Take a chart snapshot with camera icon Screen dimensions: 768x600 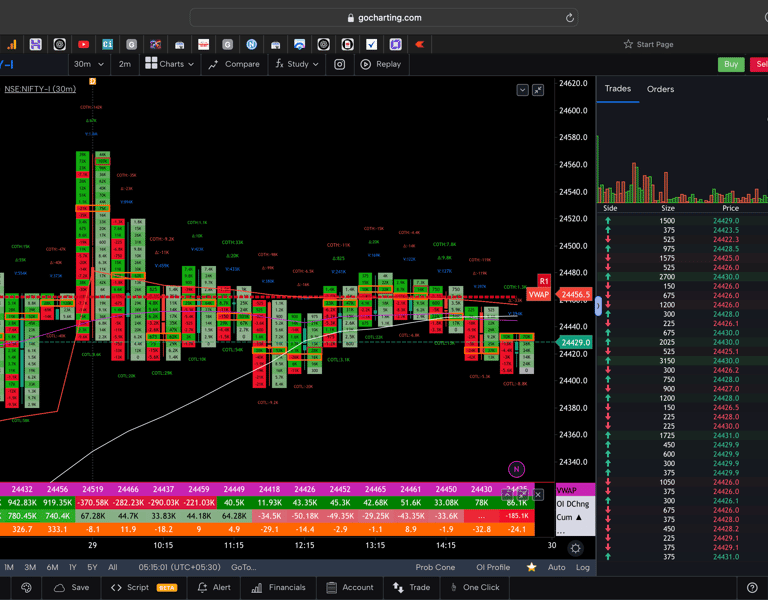(x=339, y=64)
